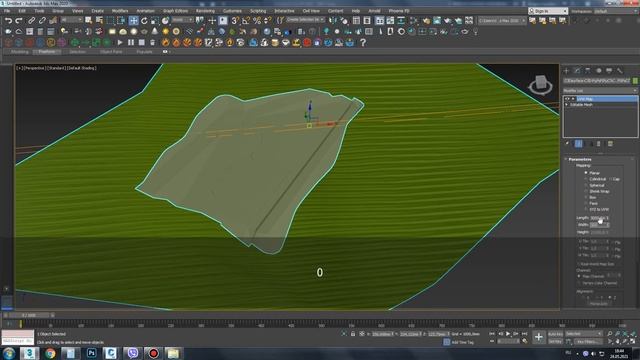The height and width of the screenshot is (360, 640).
Task: Toggle the 3D Snaps icon
Action: [235, 20]
